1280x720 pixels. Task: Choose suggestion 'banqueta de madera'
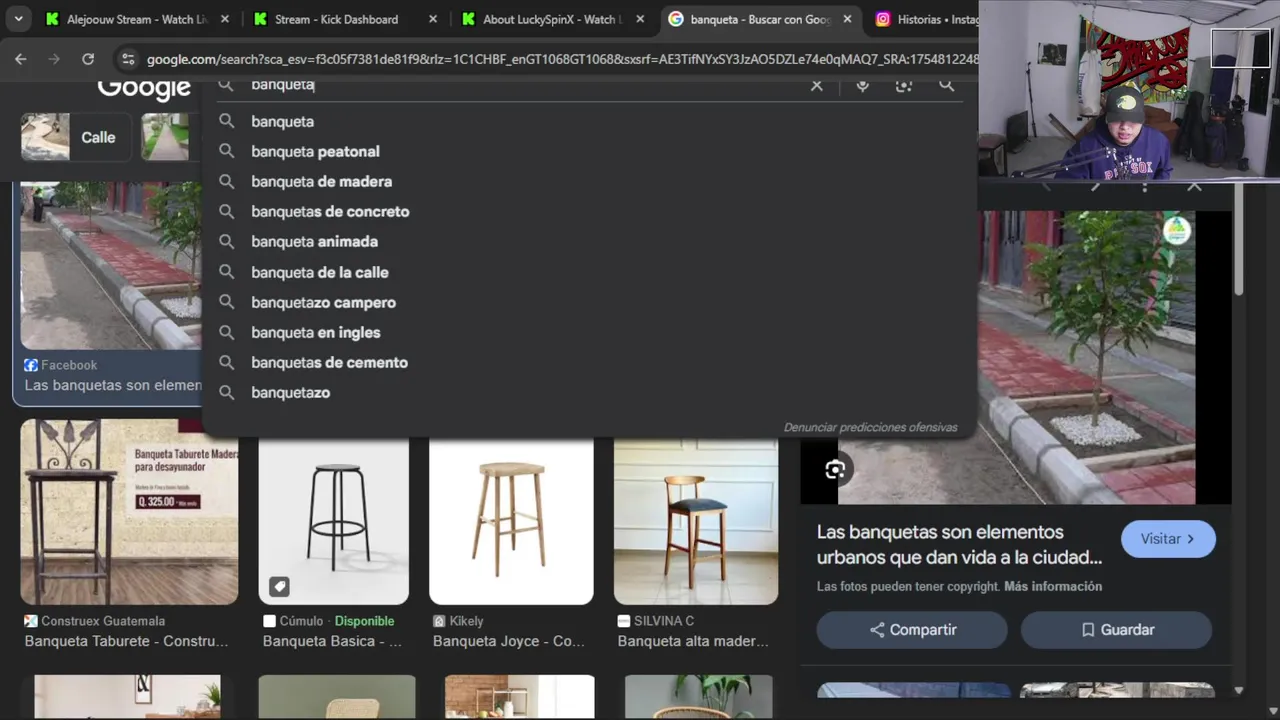pyautogui.click(x=589, y=181)
